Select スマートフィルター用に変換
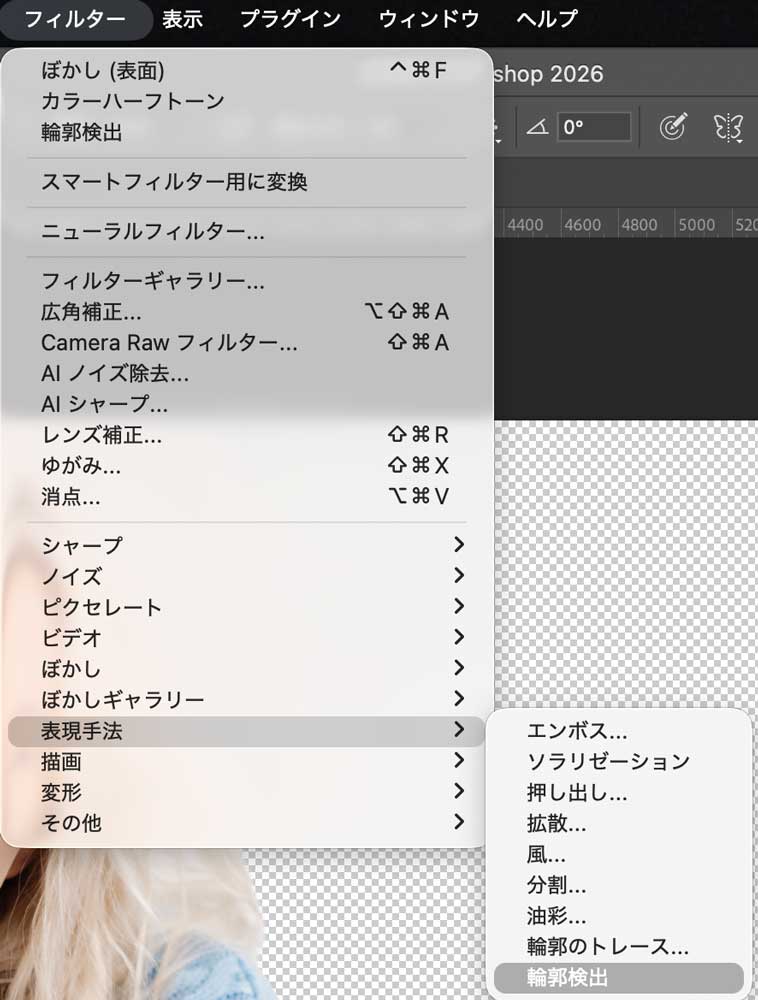The image size is (758, 1000). point(247,182)
